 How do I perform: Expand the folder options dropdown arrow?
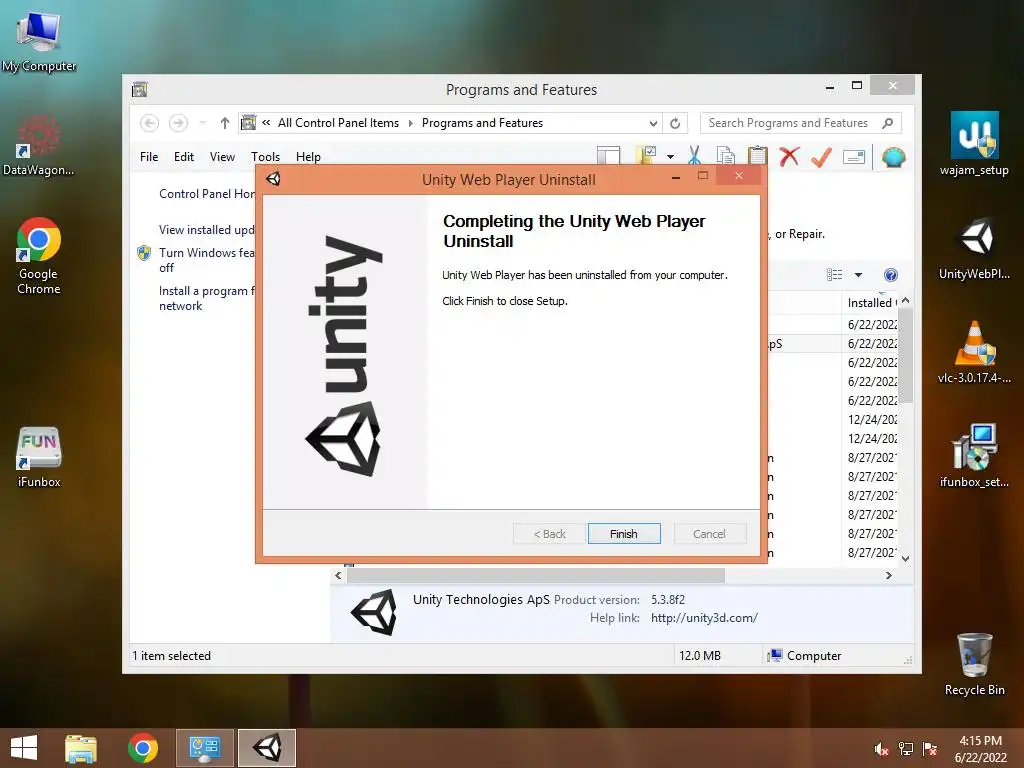[x=670, y=157]
